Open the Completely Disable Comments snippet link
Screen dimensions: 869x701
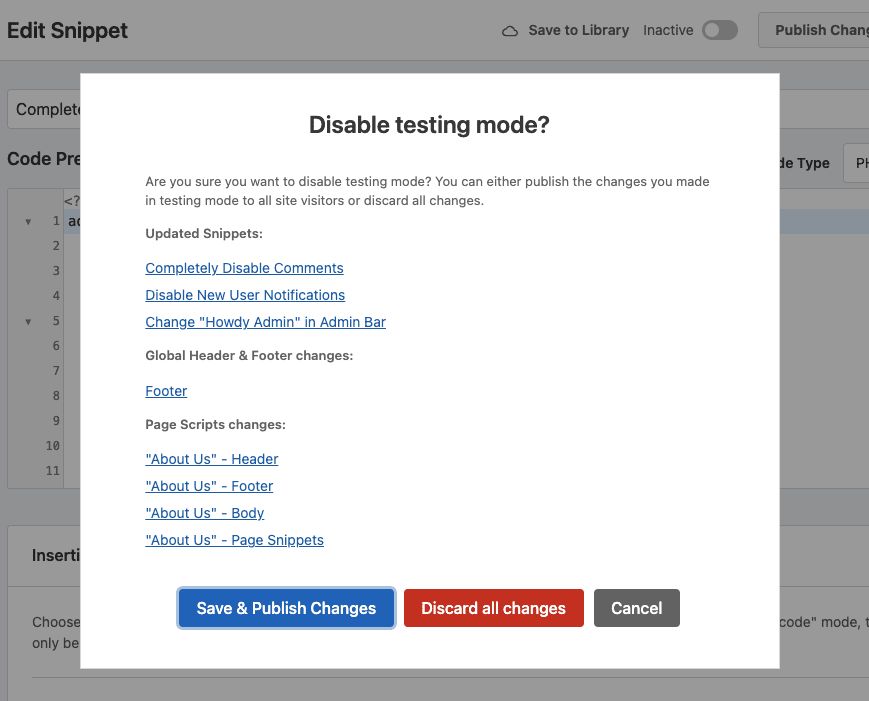pyautogui.click(x=244, y=268)
